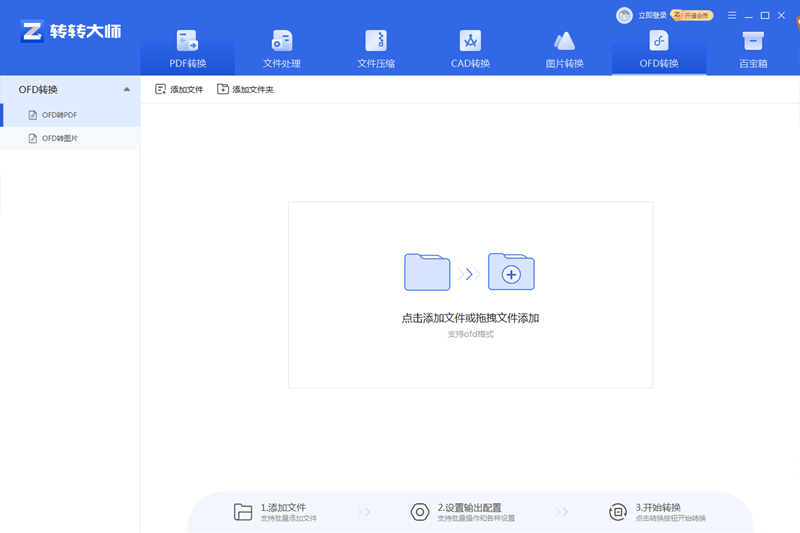Select the OFD转换 tab icon

[x=659, y=41]
